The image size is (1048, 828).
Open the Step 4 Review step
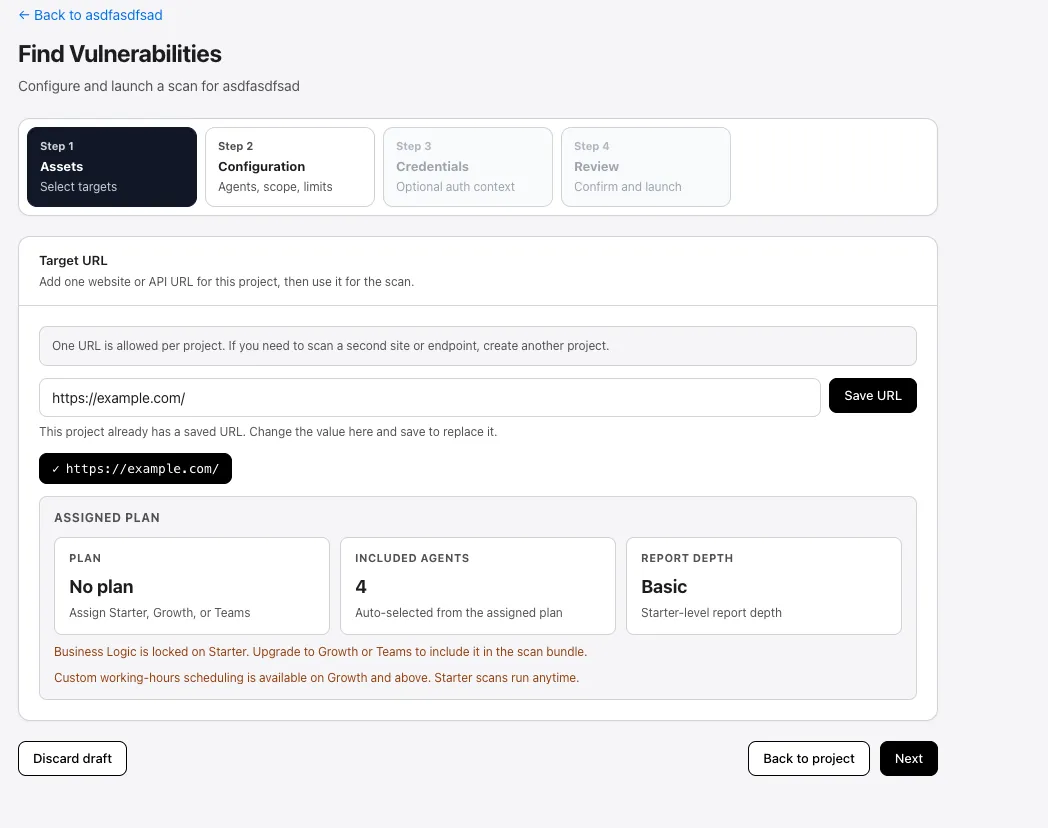click(645, 166)
